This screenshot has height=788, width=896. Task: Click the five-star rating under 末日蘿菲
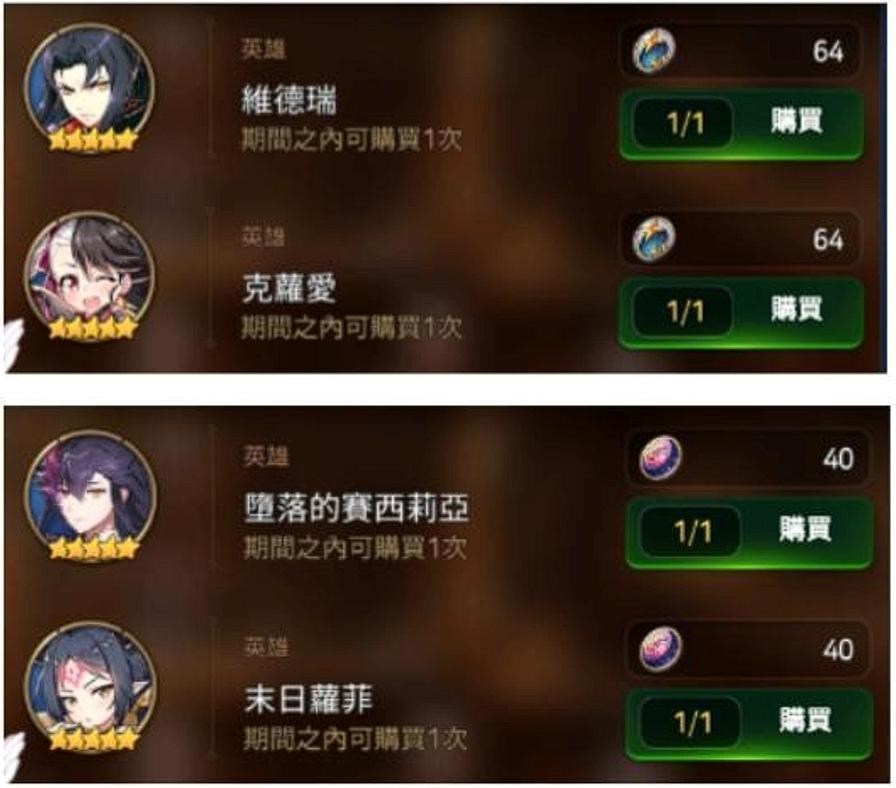tap(94, 739)
